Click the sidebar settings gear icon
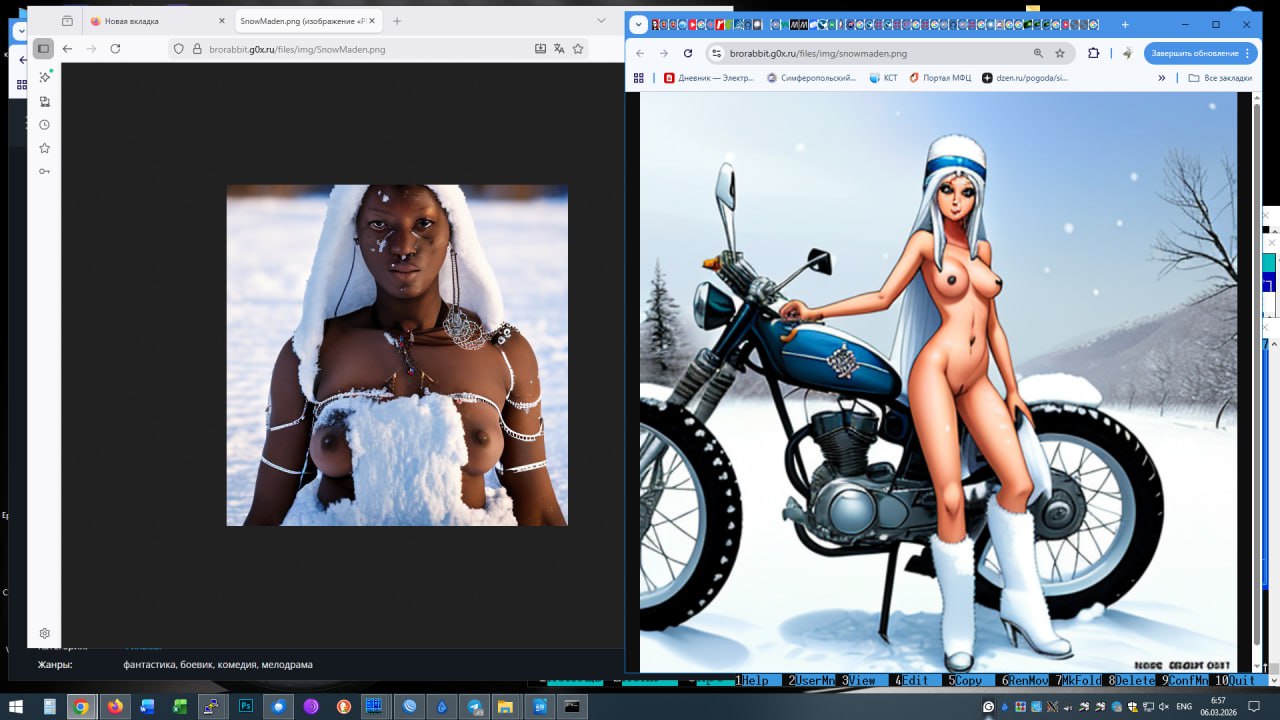This screenshot has width=1280, height=720. (44, 633)
